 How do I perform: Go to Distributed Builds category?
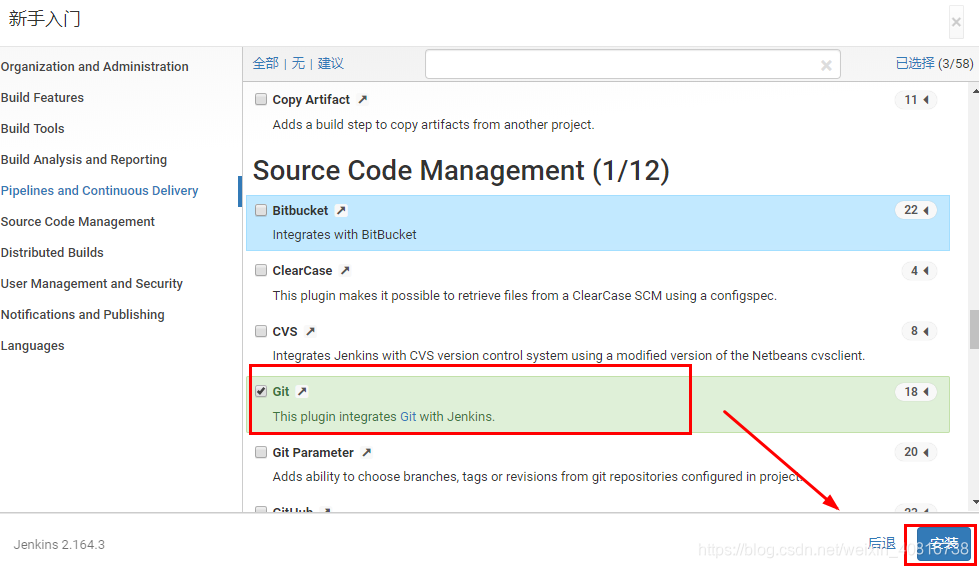[52, 252]
